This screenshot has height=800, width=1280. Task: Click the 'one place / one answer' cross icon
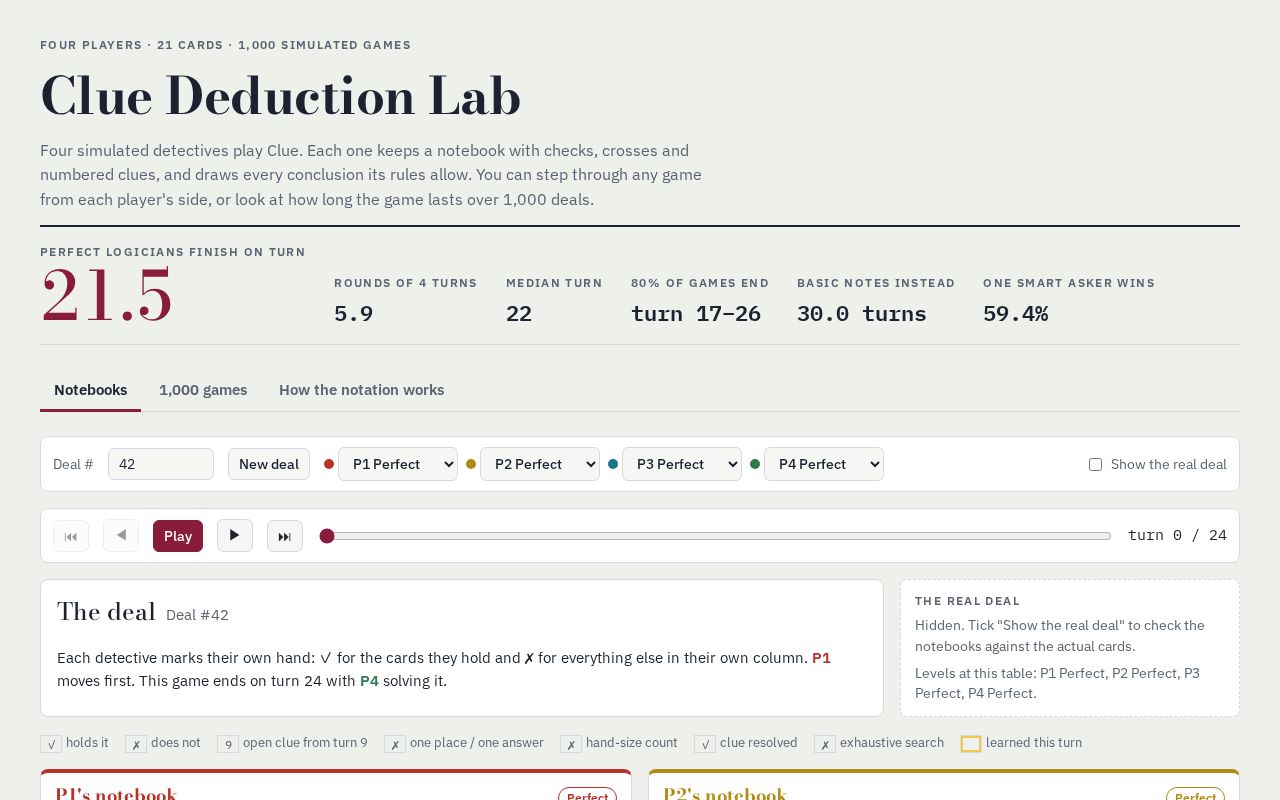pyautogui.click(x=395, y=744)
